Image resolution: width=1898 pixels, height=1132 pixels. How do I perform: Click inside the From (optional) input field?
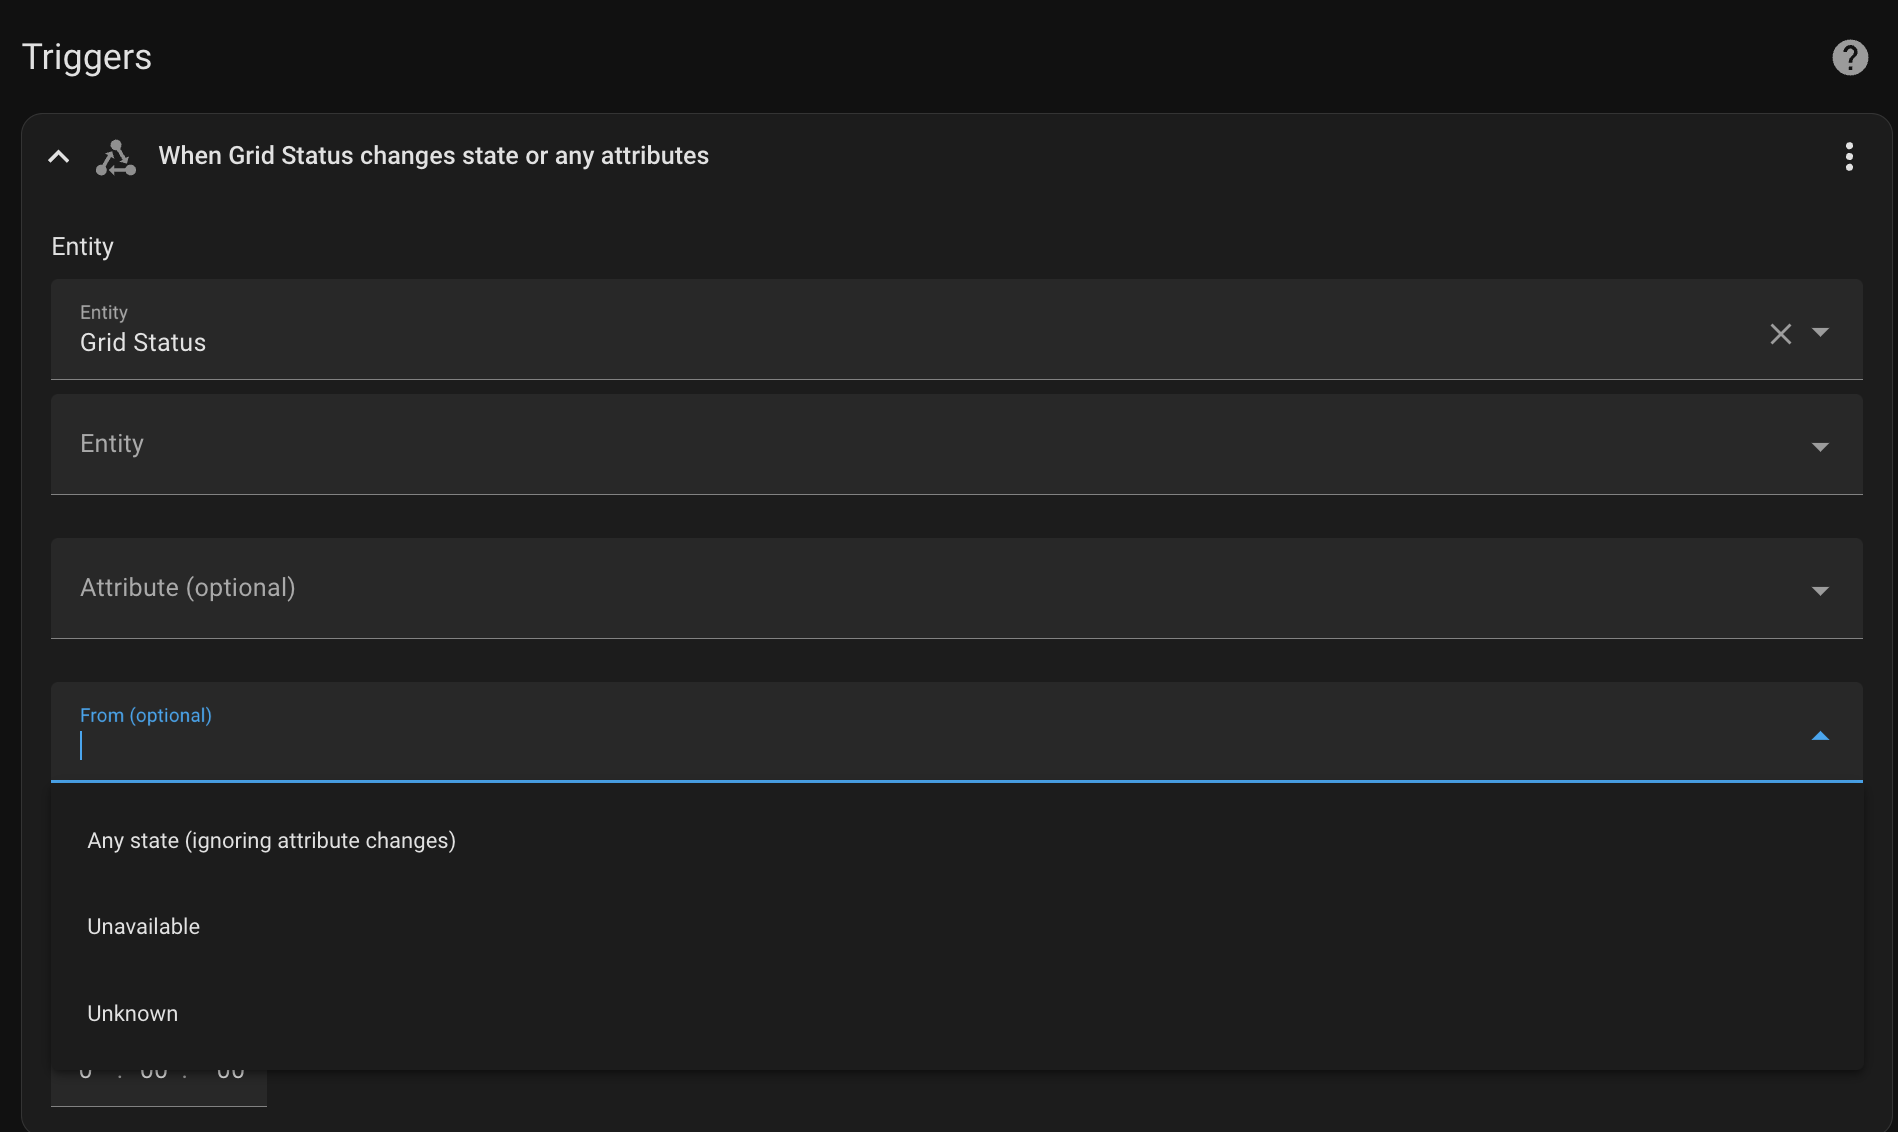tap(400, 746)
